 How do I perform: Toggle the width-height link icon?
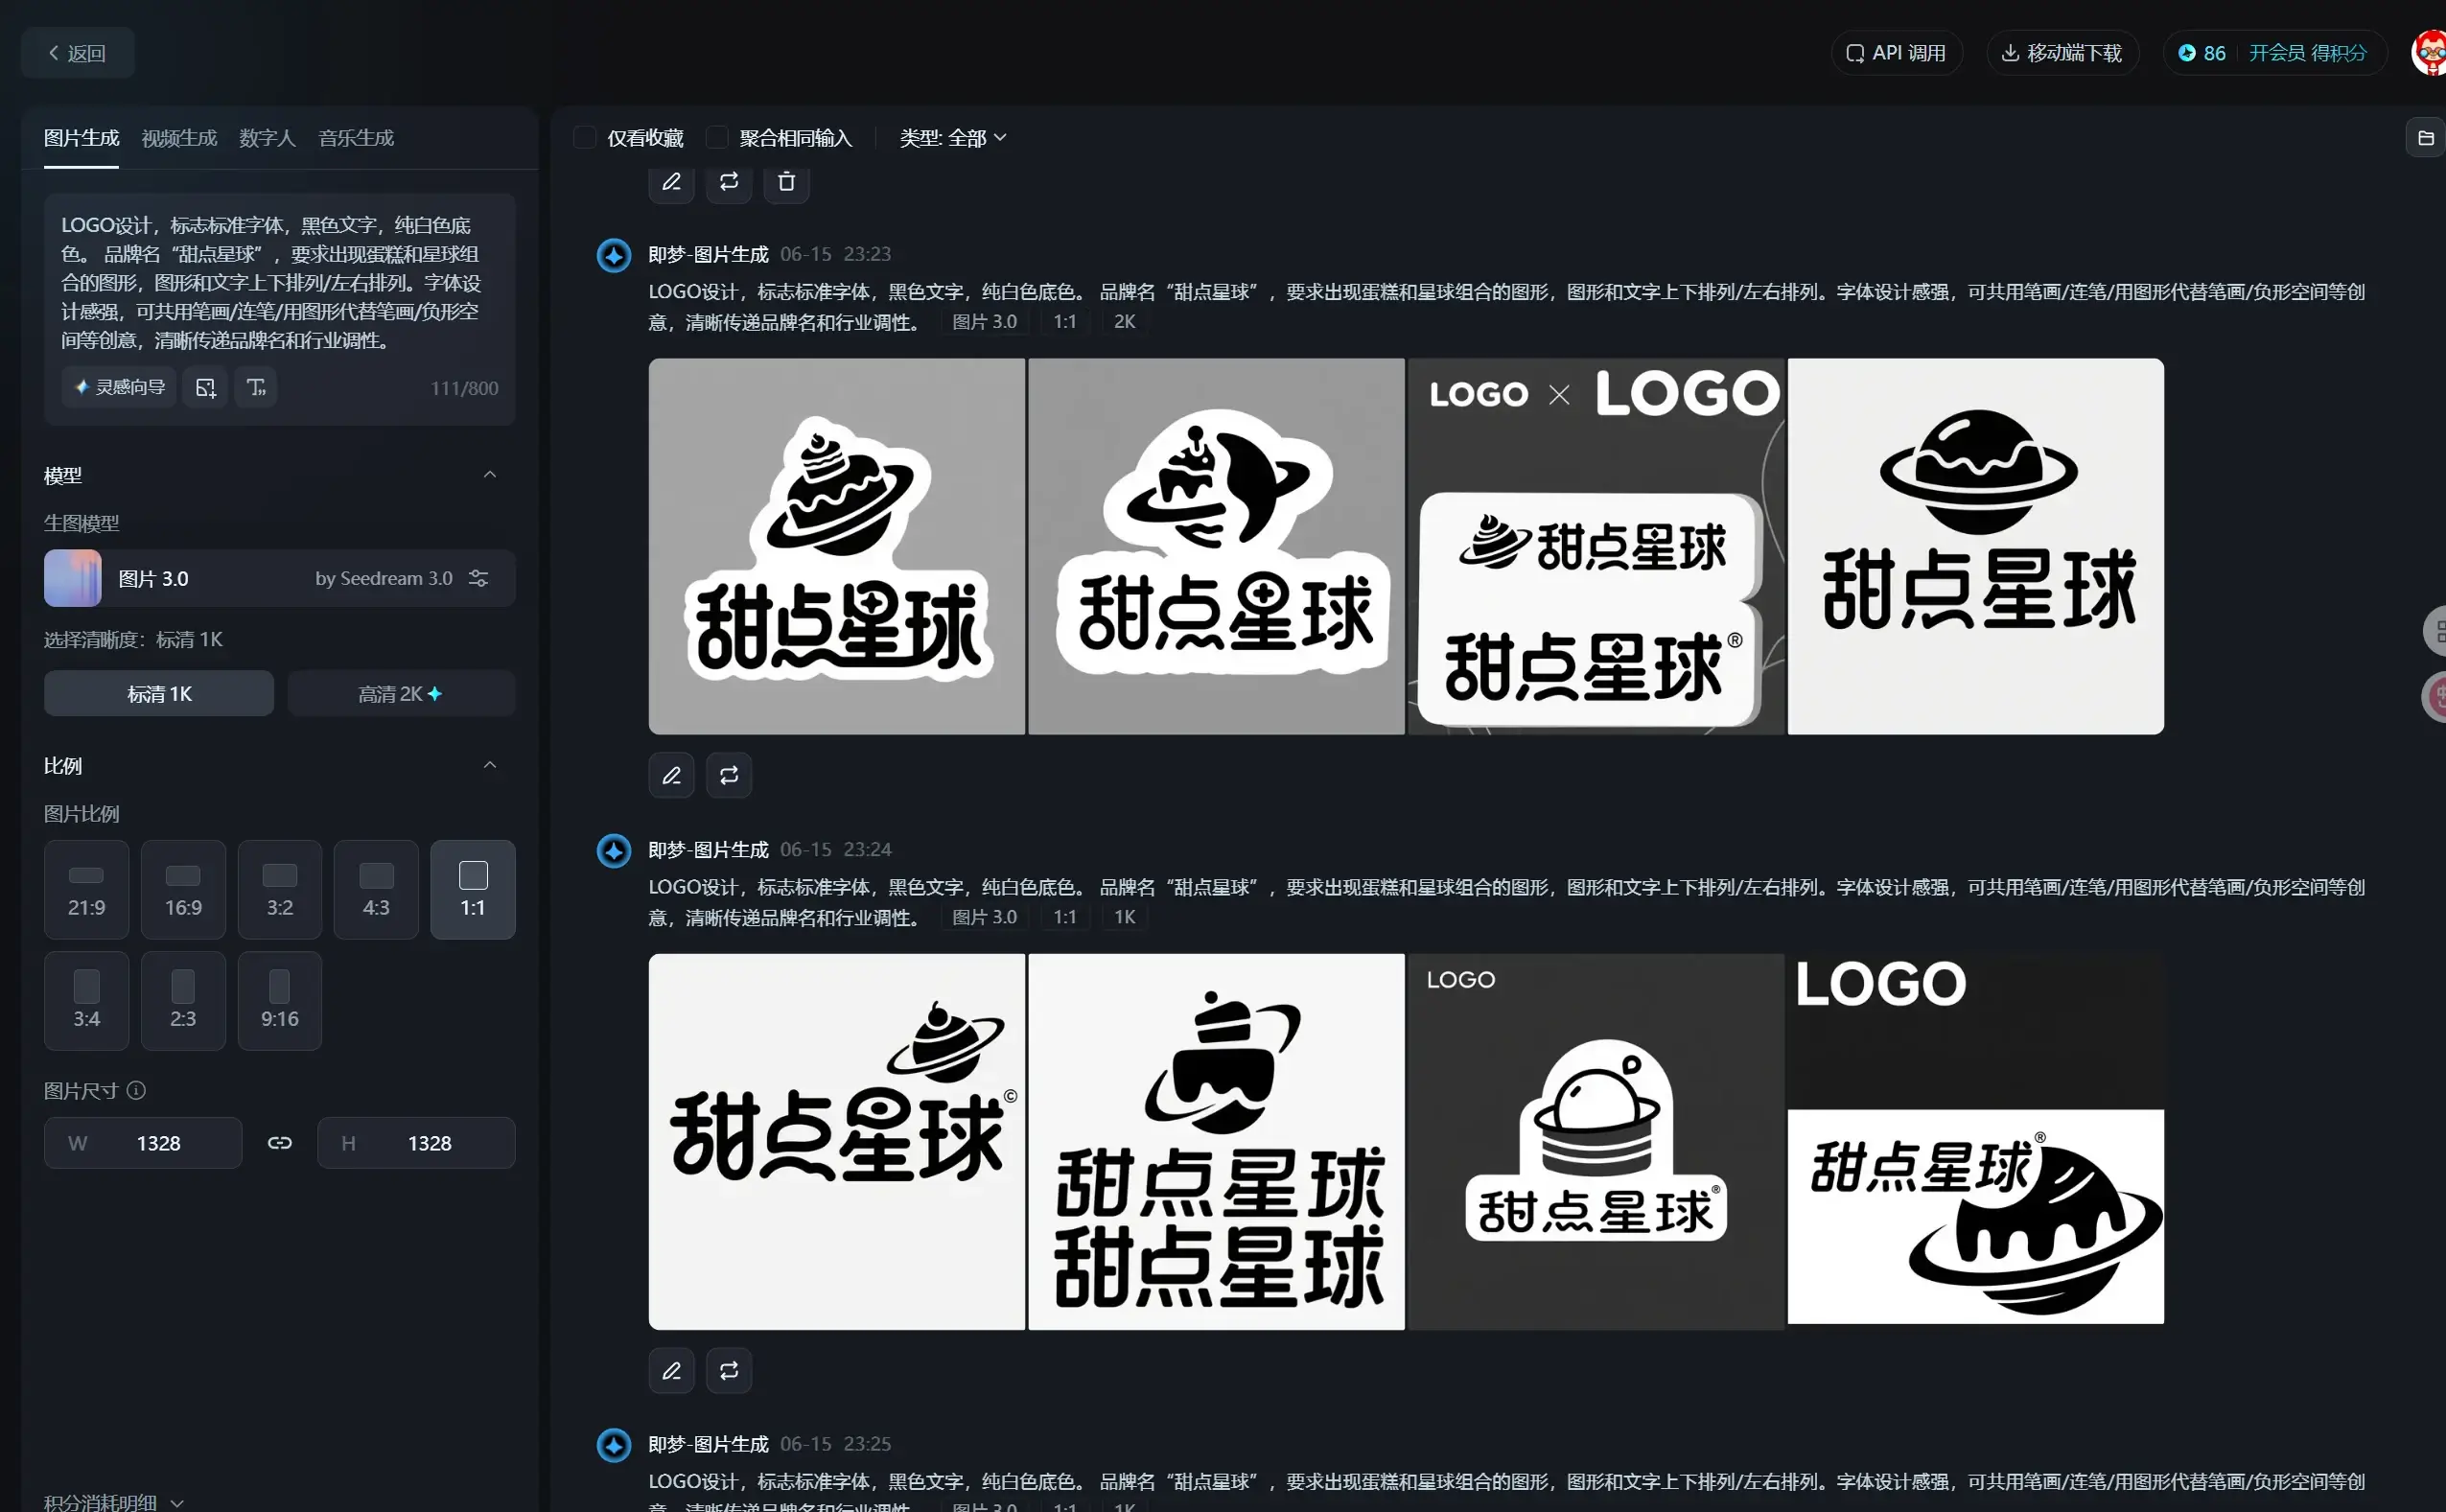279,1142
